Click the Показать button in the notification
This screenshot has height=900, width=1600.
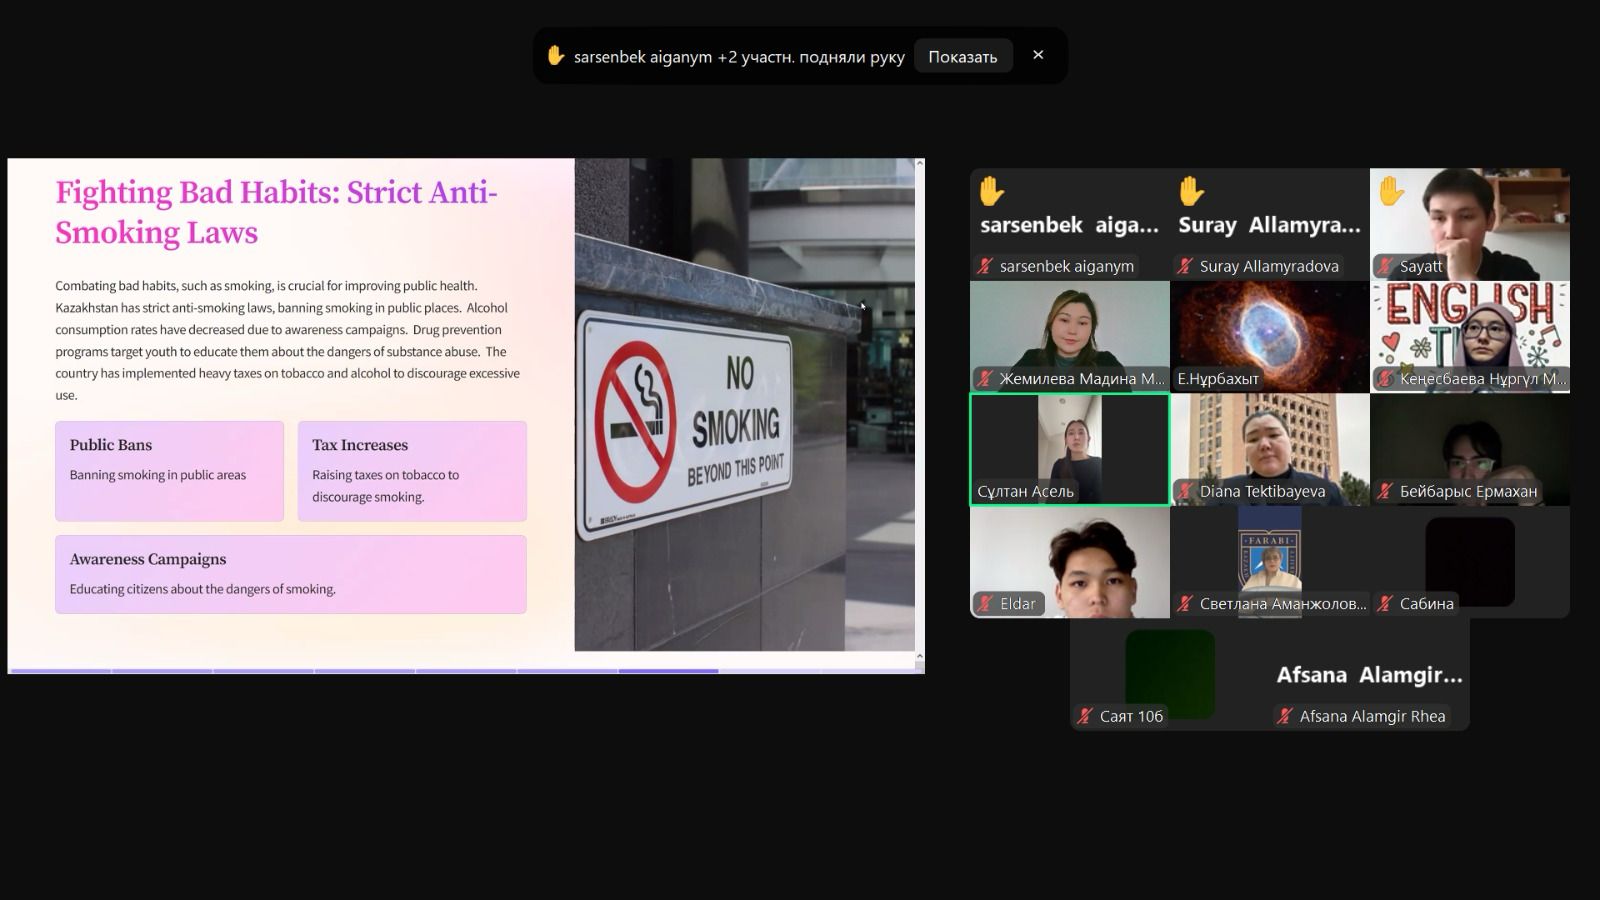point(962,57)
